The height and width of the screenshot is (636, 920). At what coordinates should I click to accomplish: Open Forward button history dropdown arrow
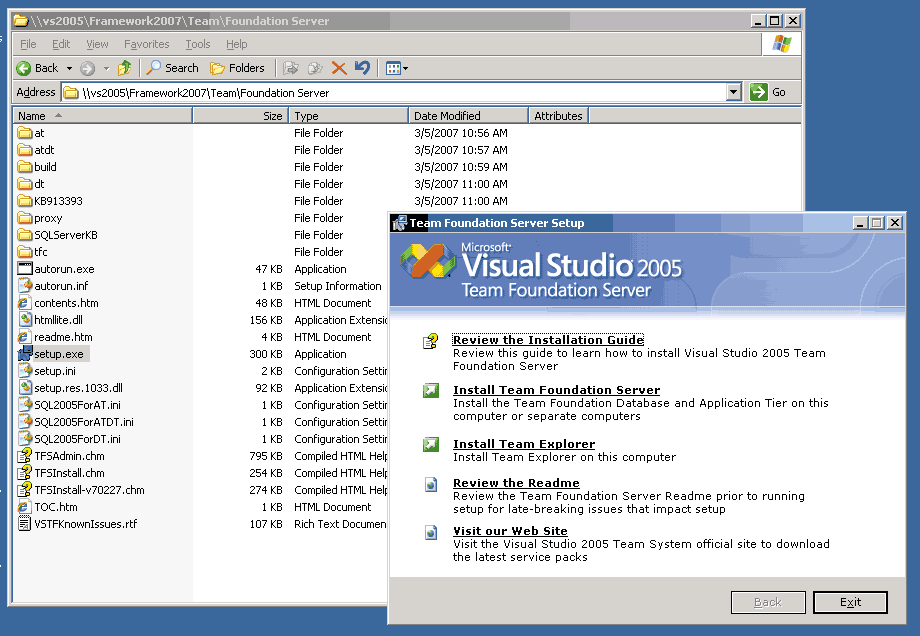106,69
